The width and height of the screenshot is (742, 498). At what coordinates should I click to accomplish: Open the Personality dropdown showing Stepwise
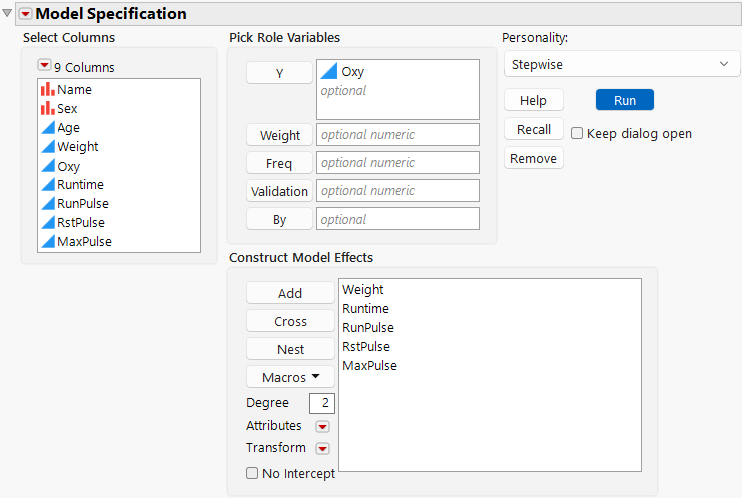pos(620,64)
